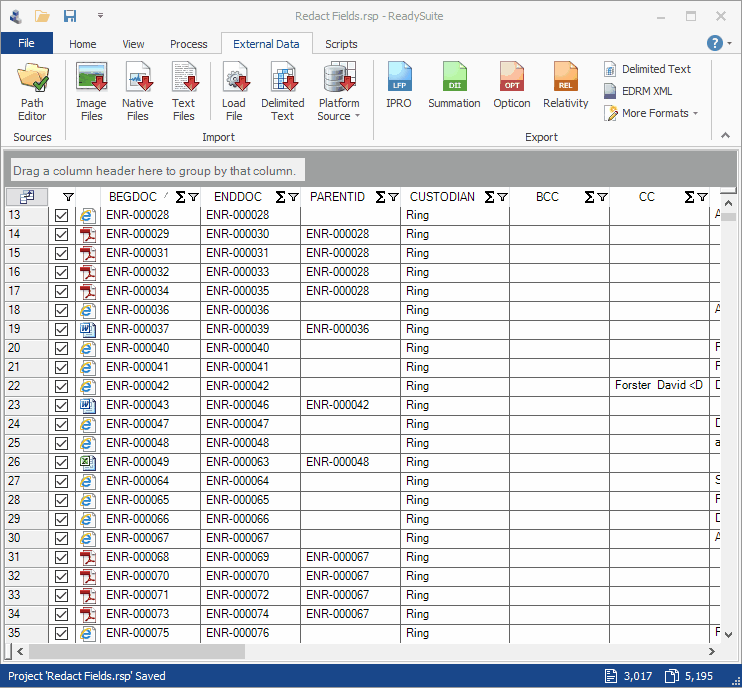Toggle checkbox for ENR-000070 row

point(62,576)
